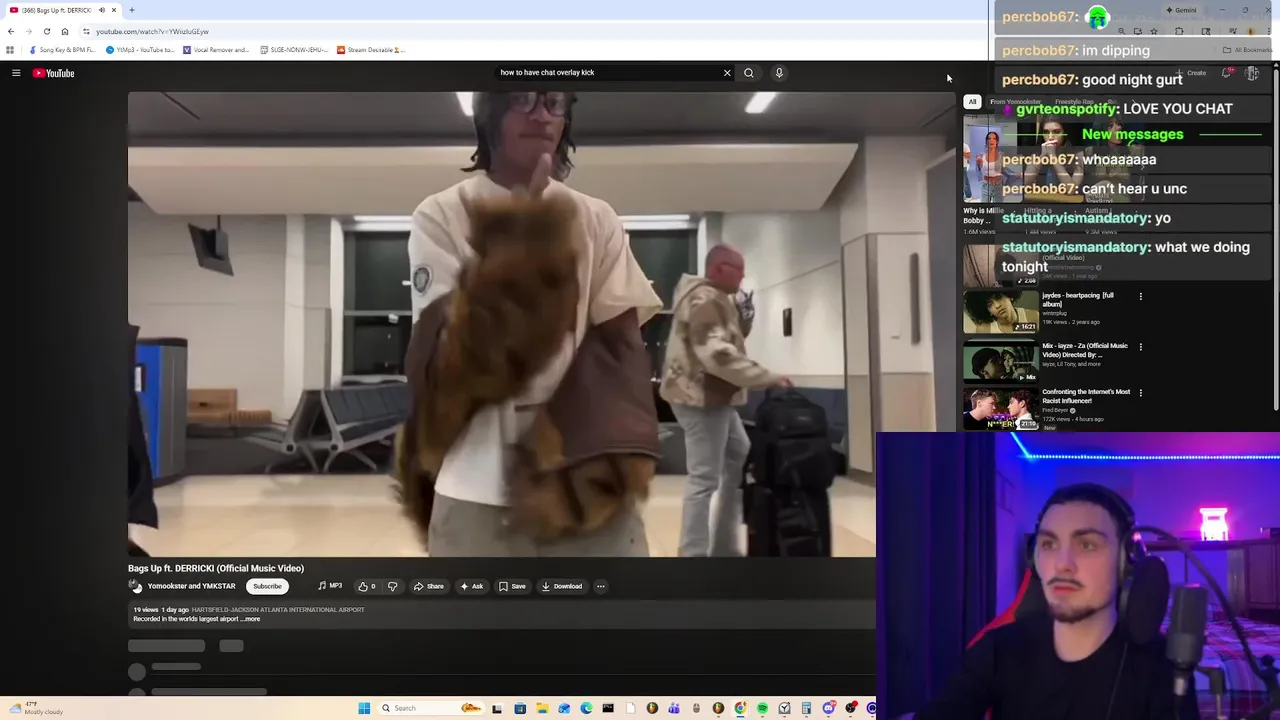Open jaydes heartpacing full album thumbnail
The height and width of the screenshot is (720, 1280).
coord(1000,311)
